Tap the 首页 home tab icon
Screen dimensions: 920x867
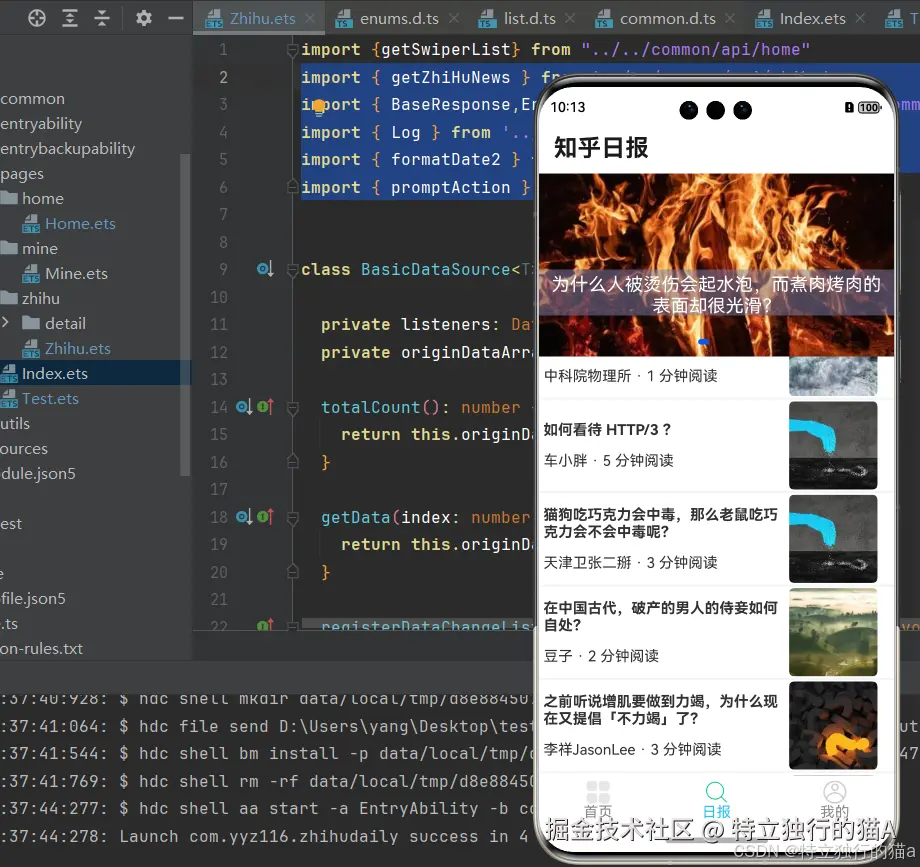tap(598, 793)
